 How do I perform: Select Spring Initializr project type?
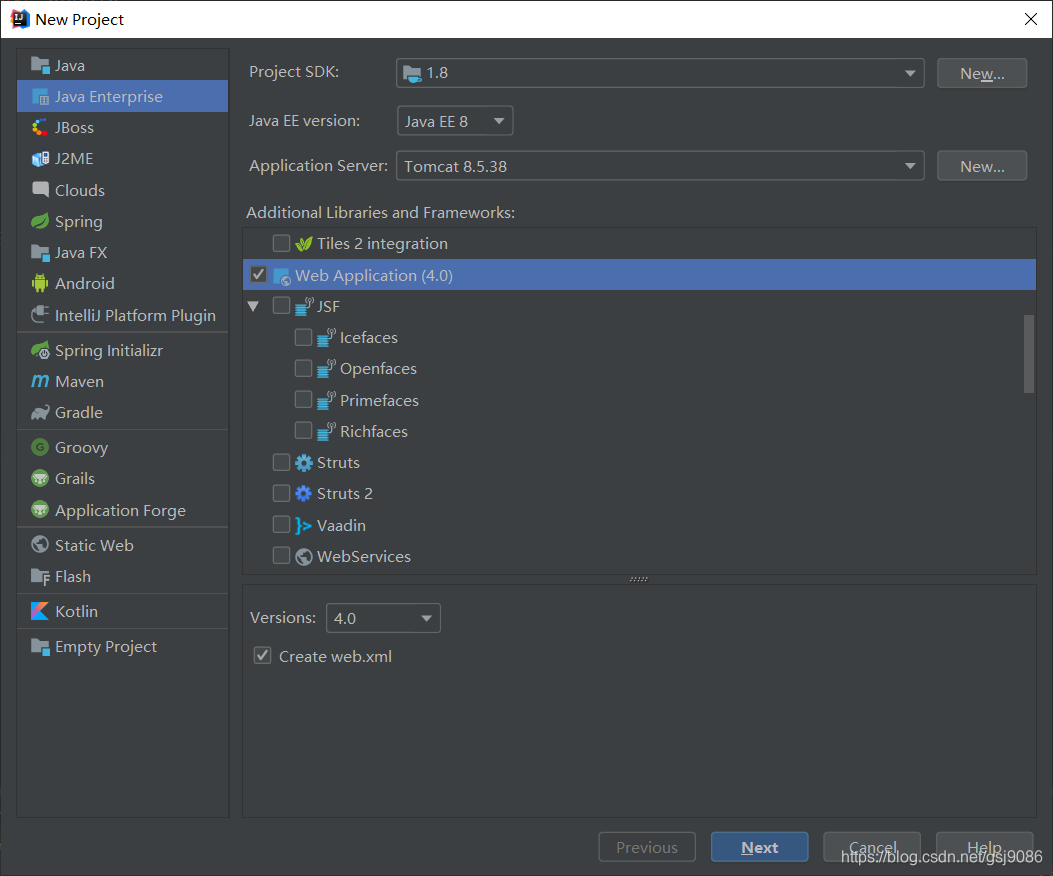tap(109, 350)
